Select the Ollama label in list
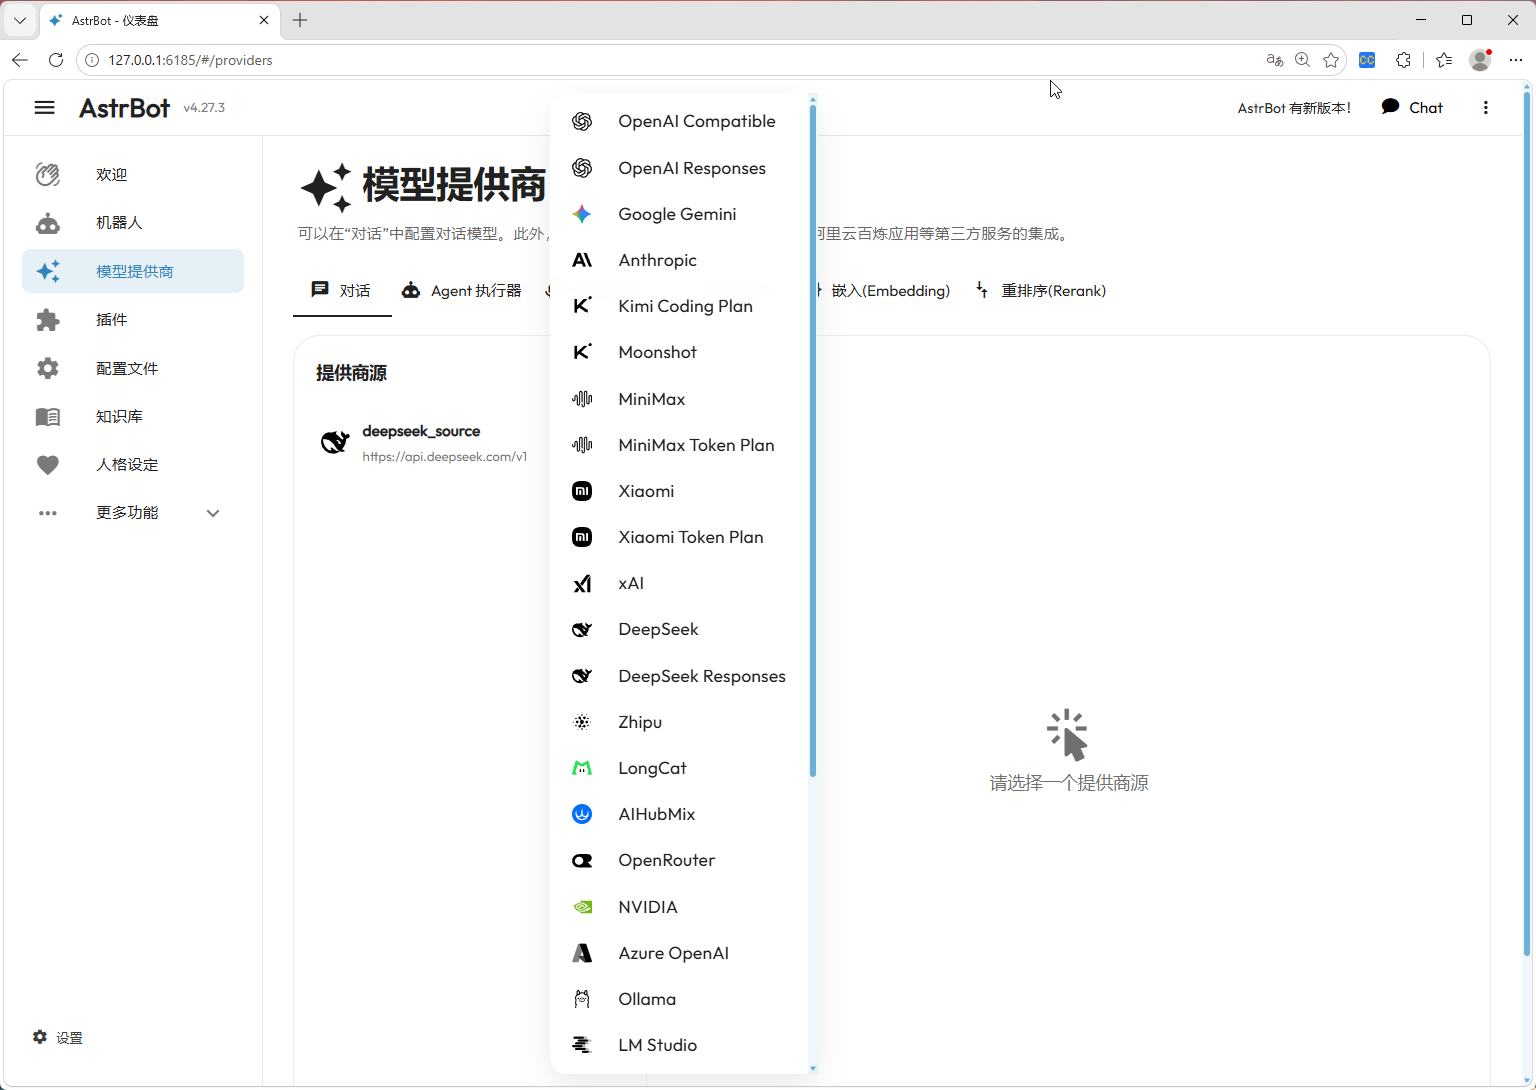1536x1090 pixels. coord(647,999)
